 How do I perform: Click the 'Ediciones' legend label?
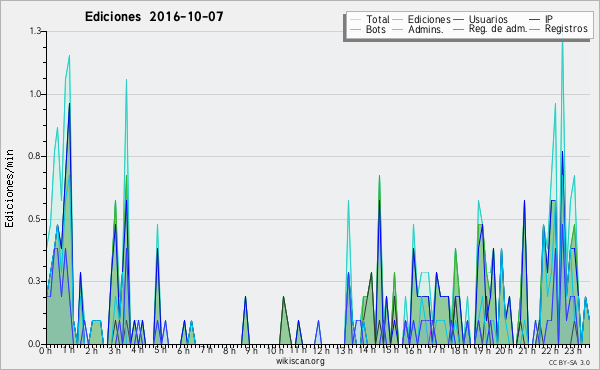429,19
